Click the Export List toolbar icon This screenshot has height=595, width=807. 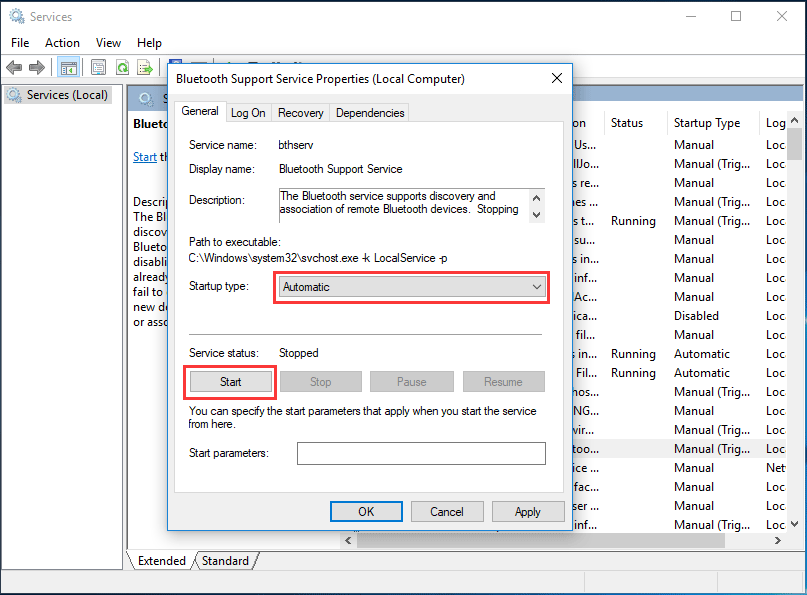(x=145, y=67)
